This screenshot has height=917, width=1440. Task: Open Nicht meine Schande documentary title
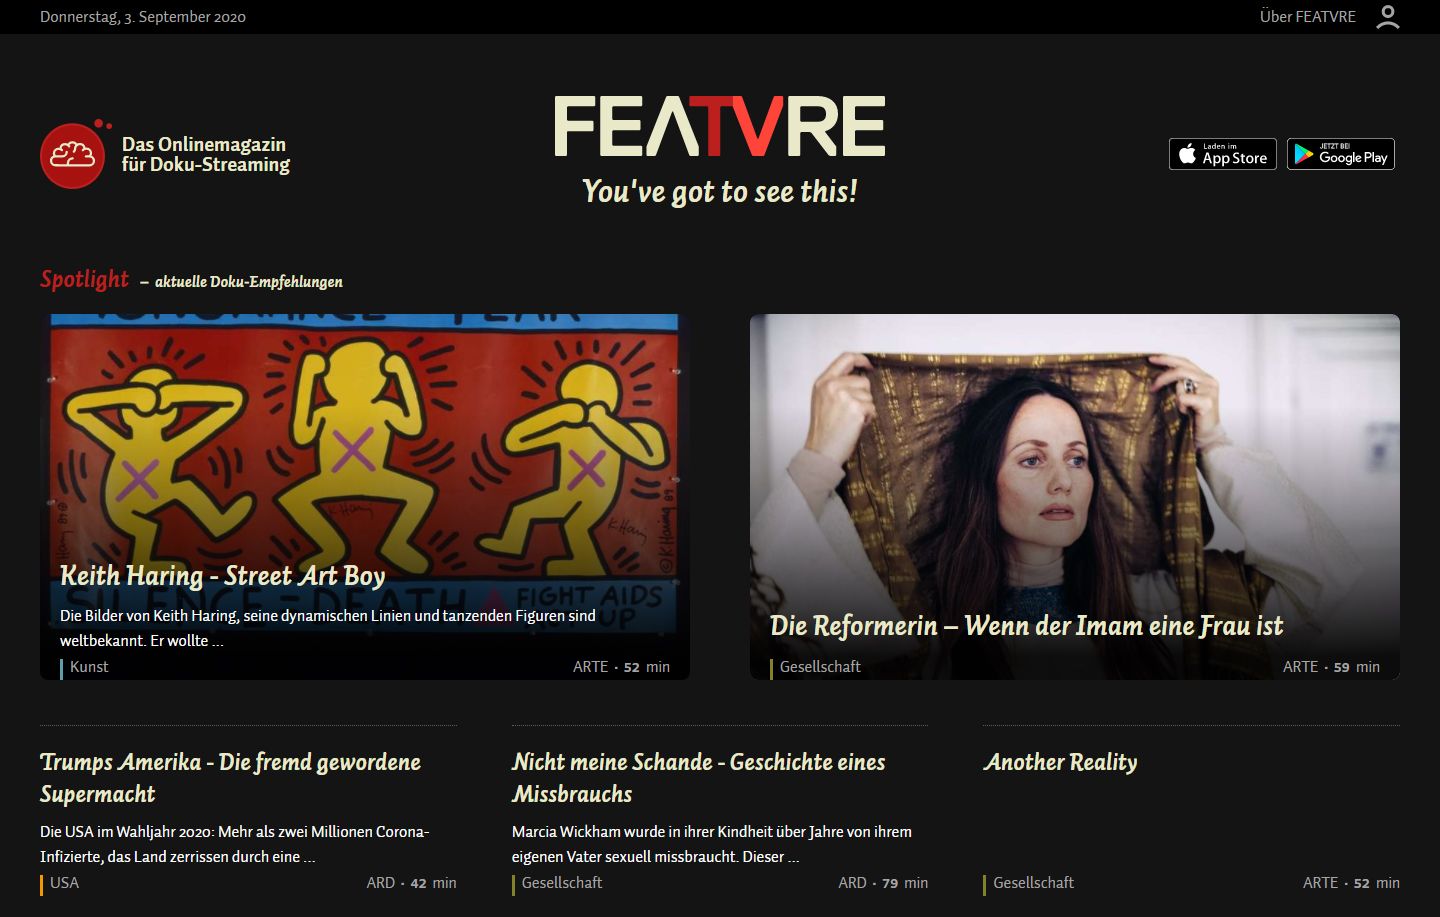point(698,778)
